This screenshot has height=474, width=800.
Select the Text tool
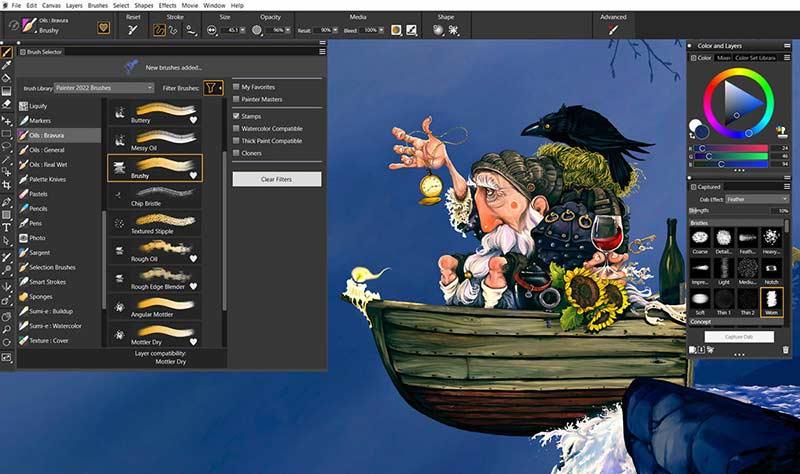coord(6,228)
